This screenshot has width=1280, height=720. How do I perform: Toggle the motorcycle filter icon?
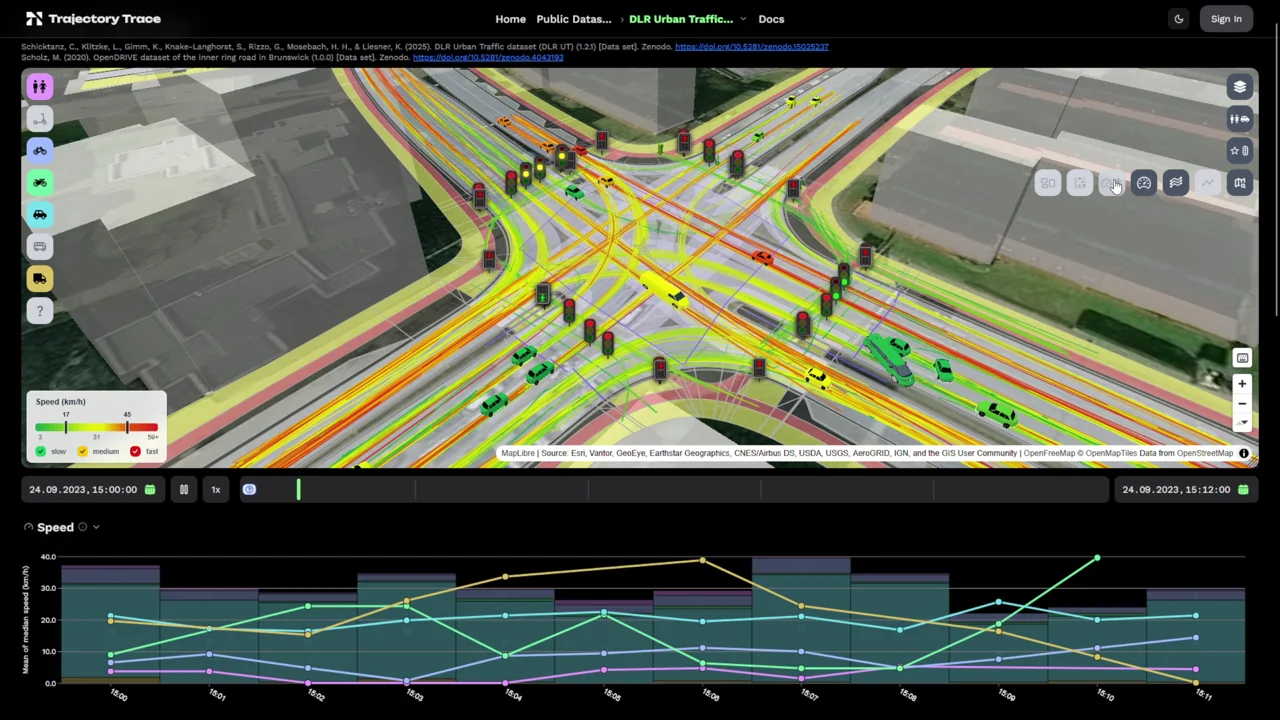pyautogui.click(x=39, y=183)
